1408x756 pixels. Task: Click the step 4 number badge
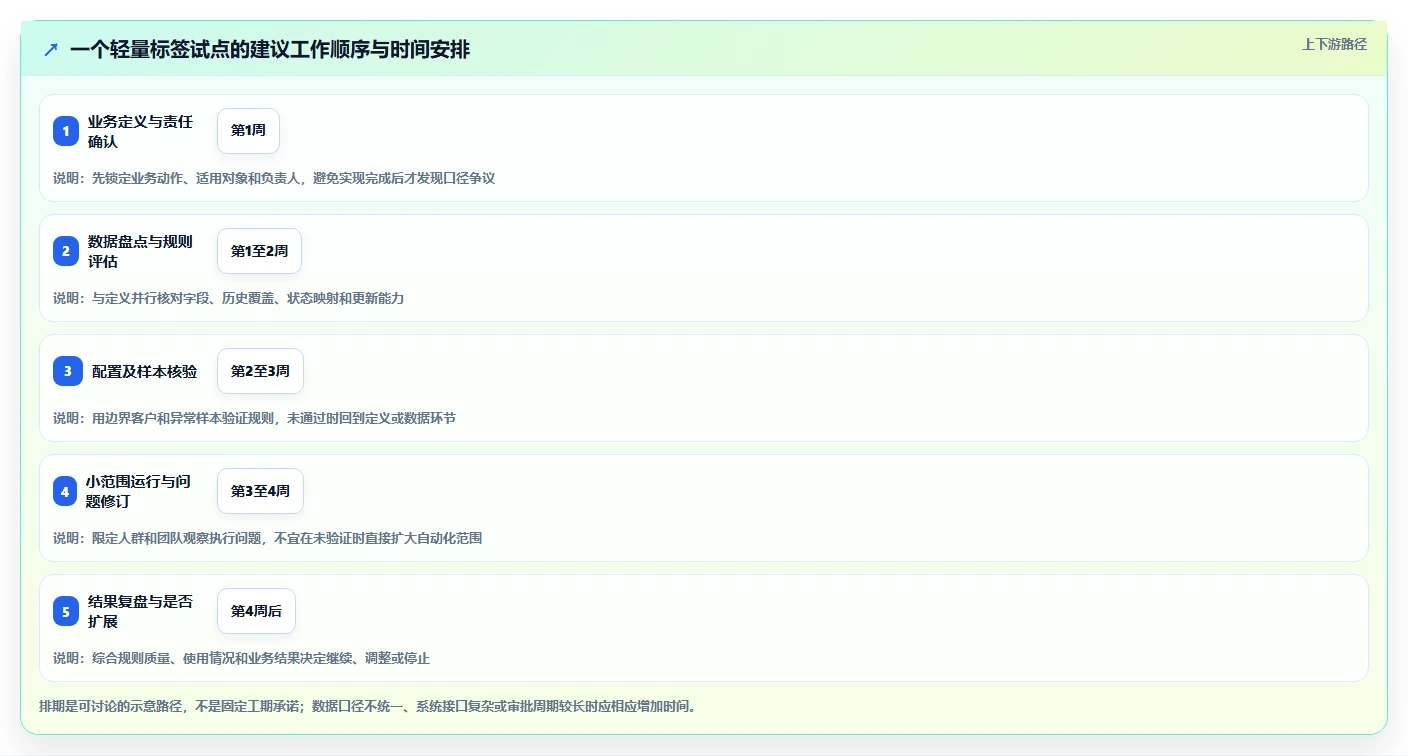coord(65,491)
